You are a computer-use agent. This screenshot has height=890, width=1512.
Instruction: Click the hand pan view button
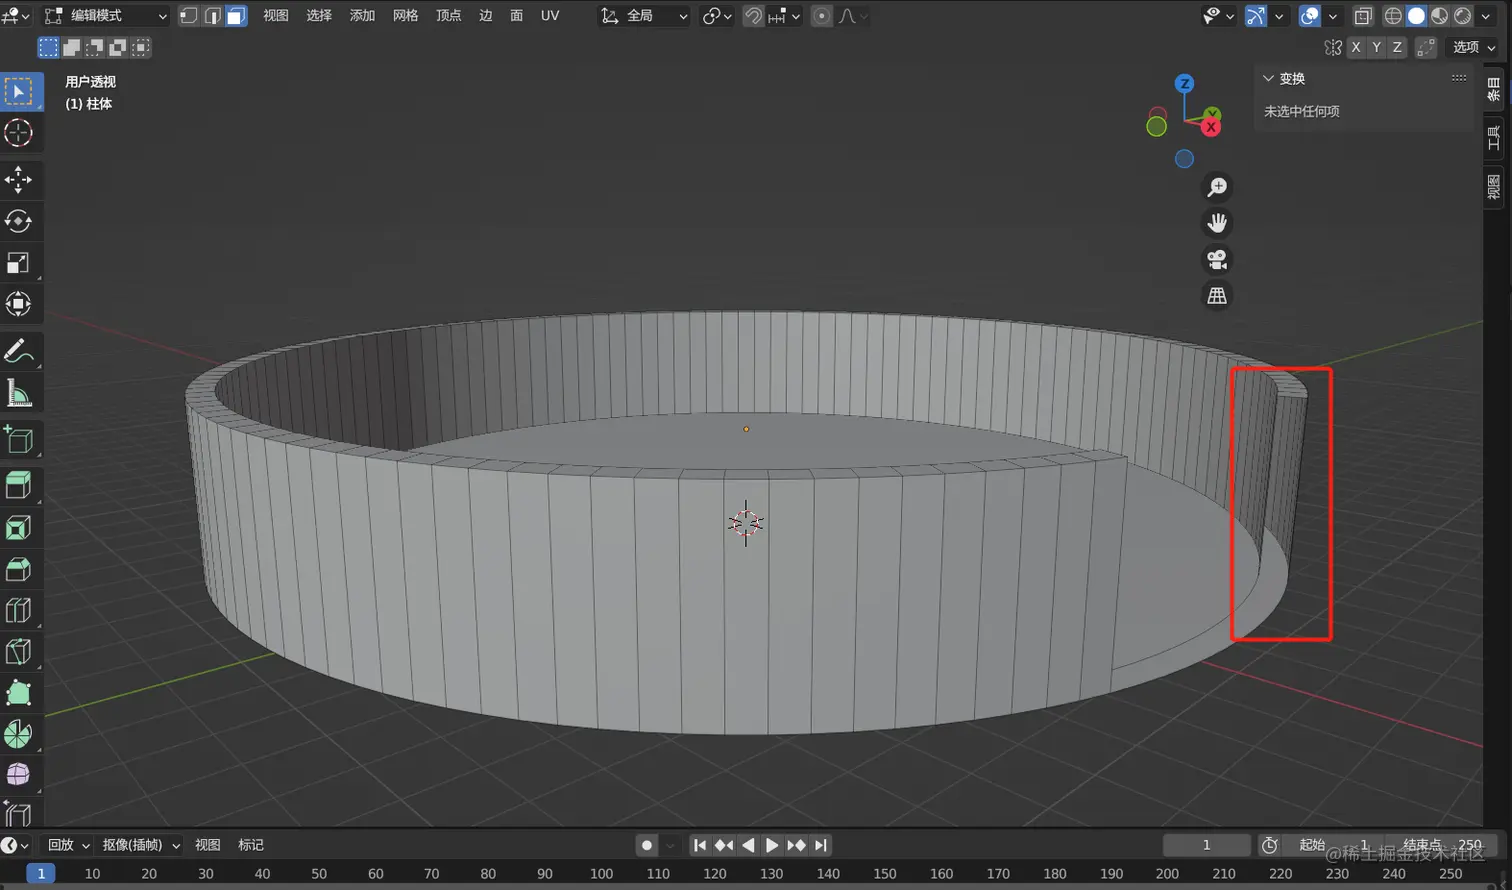[1217, 223]
